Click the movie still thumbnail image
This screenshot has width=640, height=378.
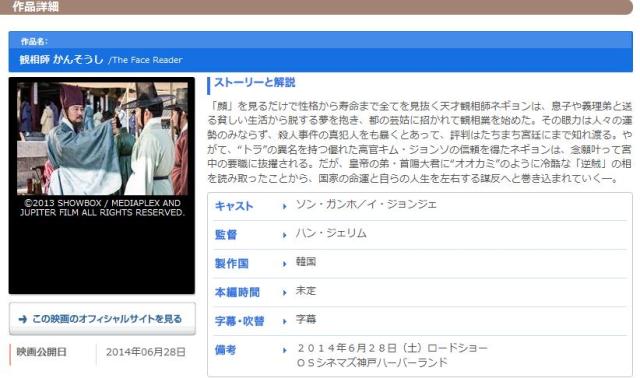(102, 138)
